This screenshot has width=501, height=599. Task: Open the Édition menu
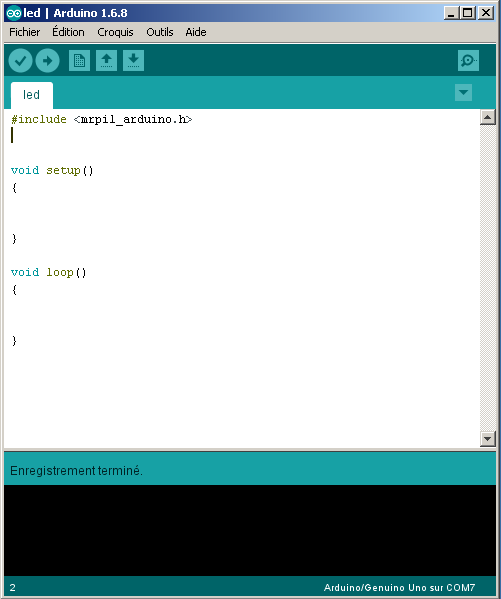tap(68, 32)
